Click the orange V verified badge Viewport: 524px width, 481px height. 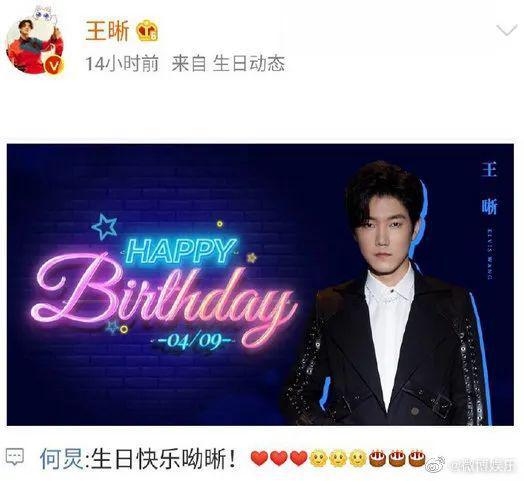click(x=54, y=65)
